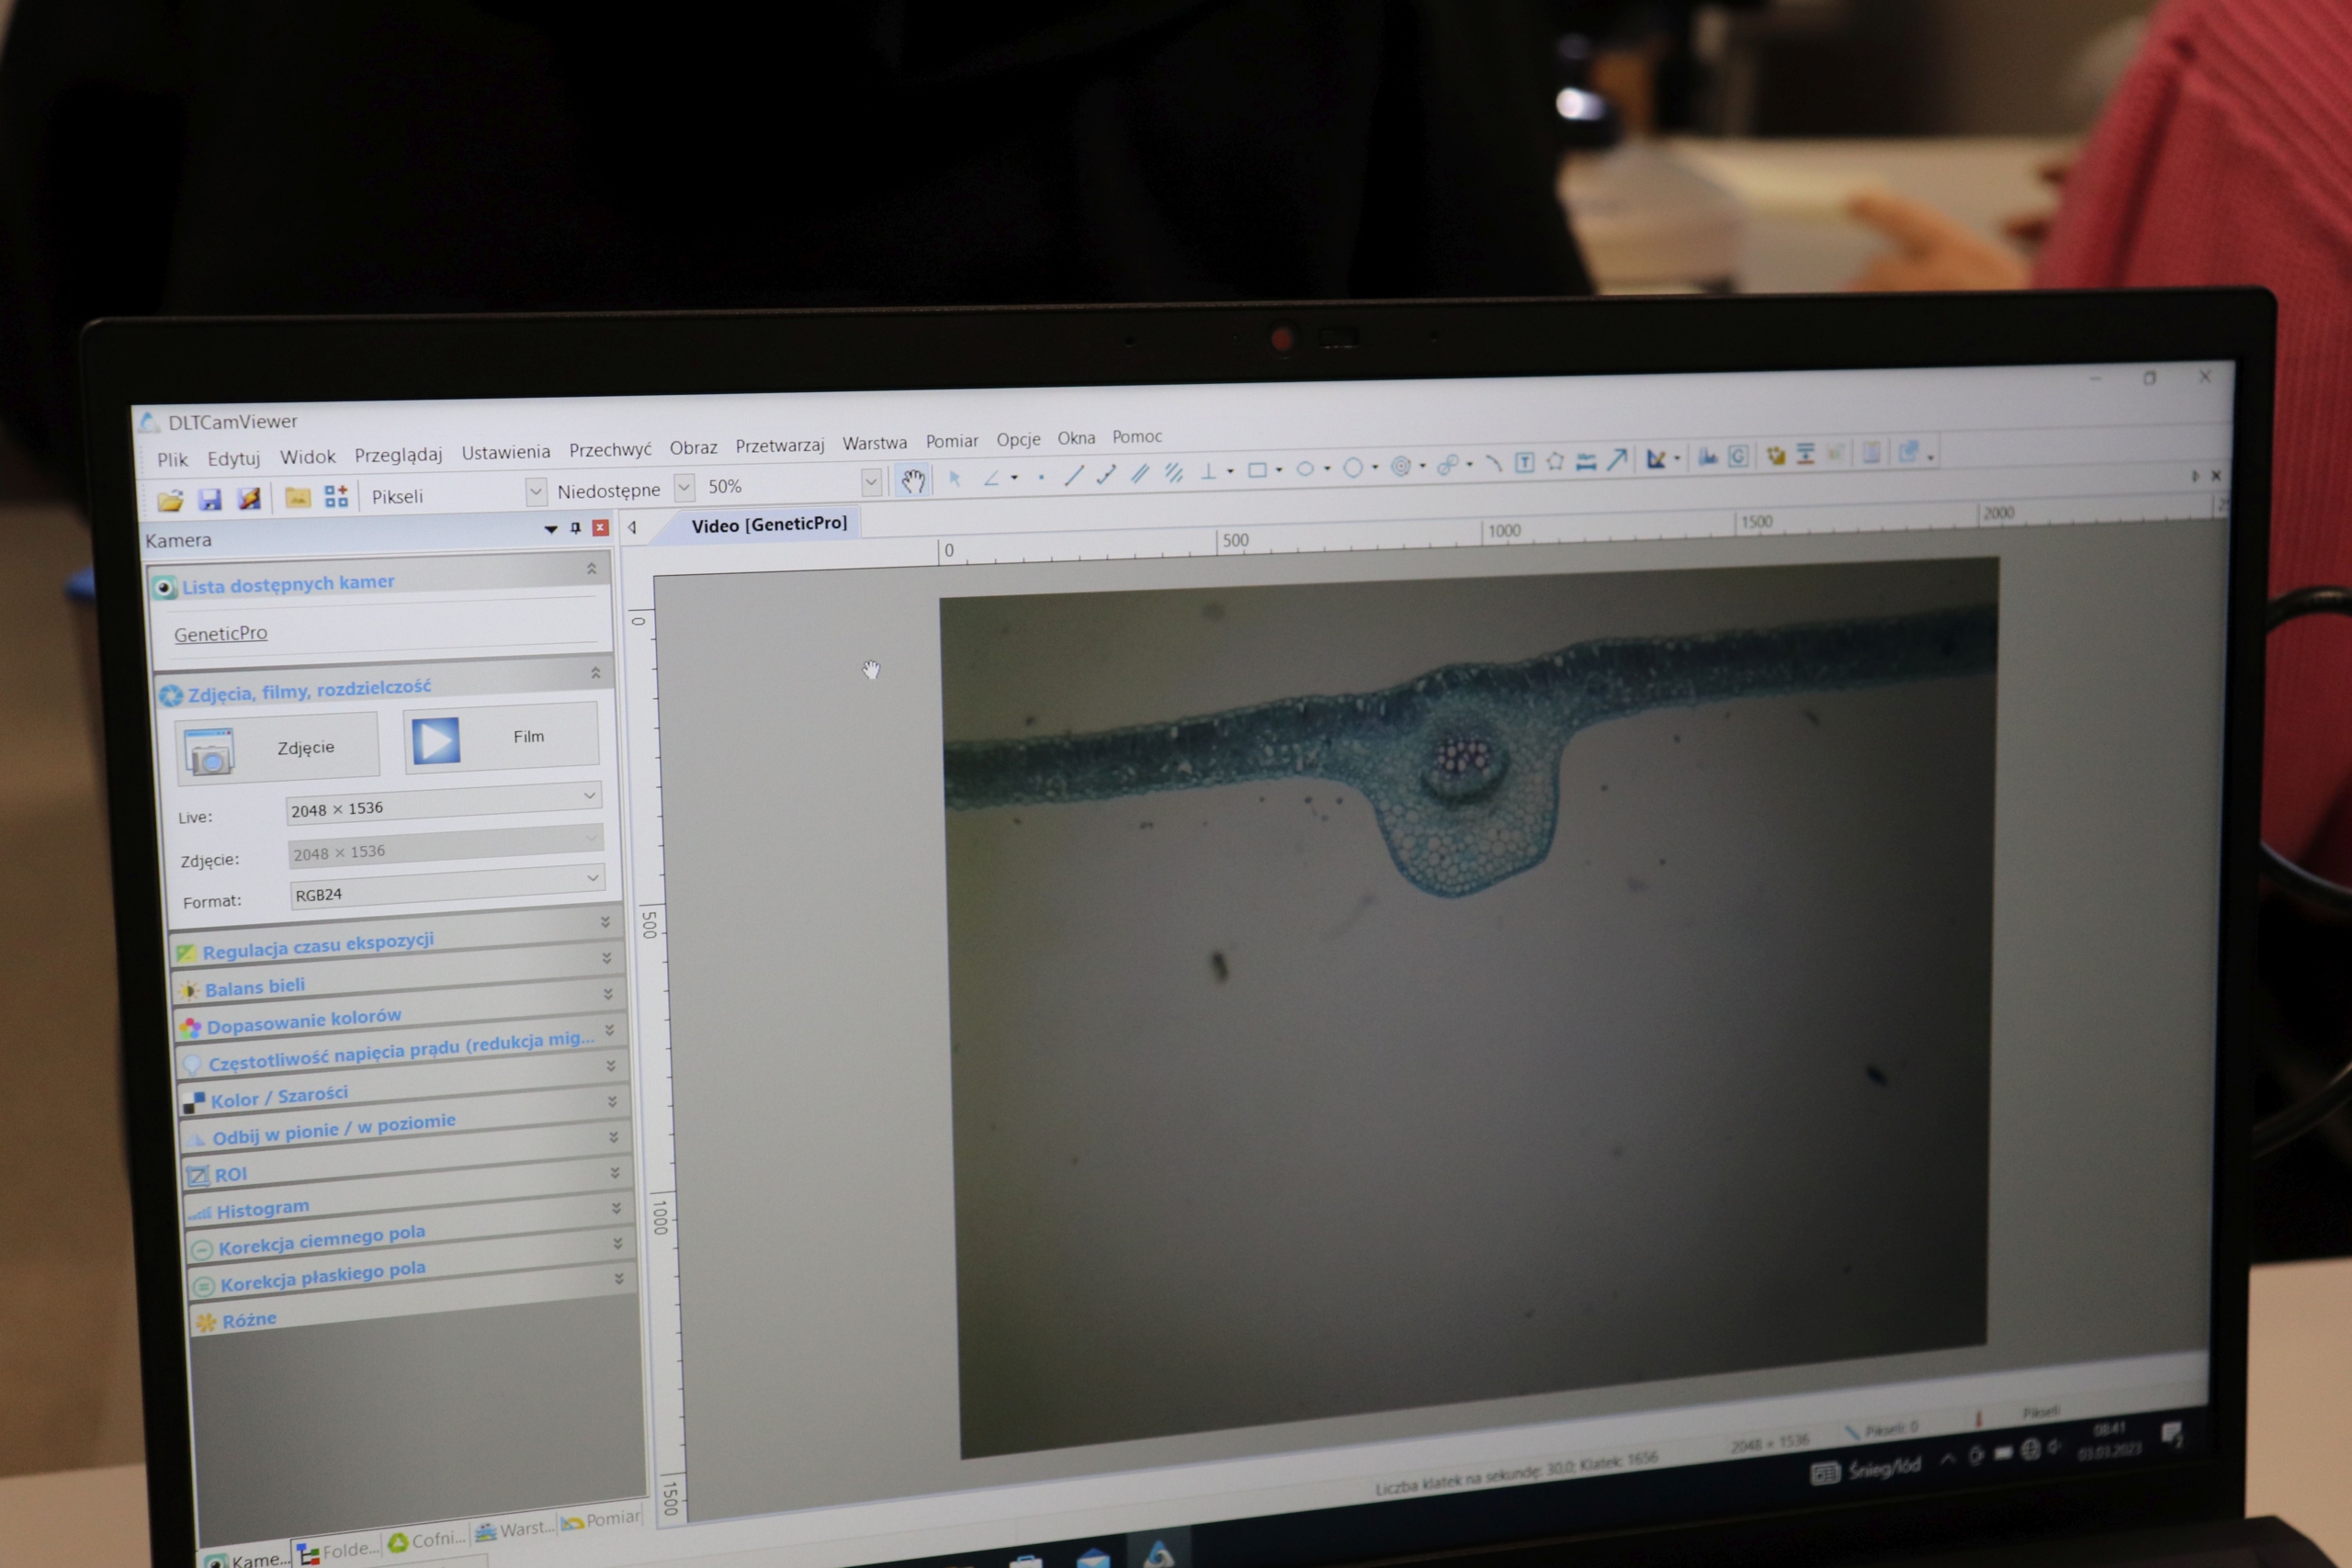Select the polygon measurement tool

1555,461
